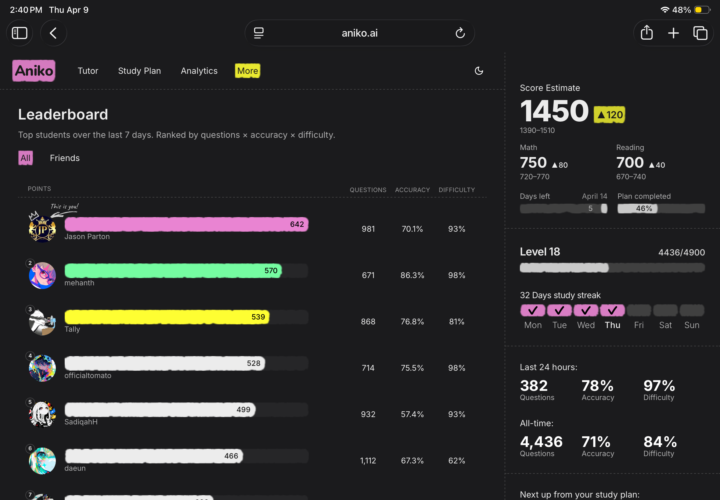Open the Analytics tab

pos(199,71)
